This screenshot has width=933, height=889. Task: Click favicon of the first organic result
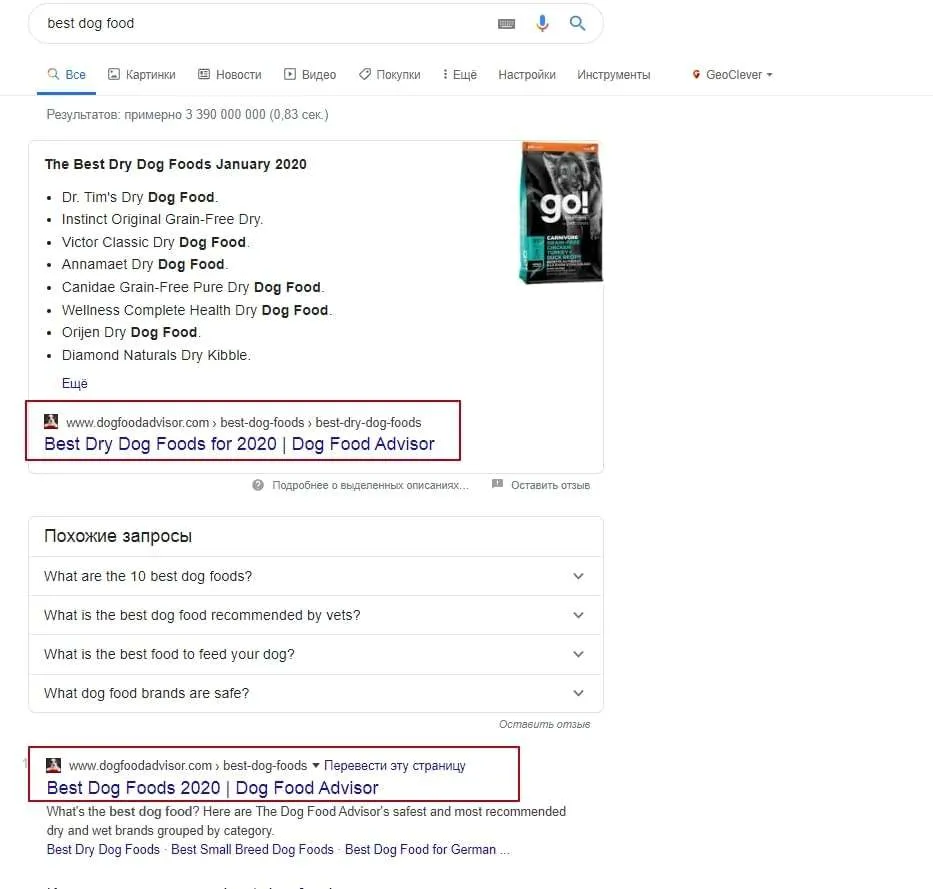(x=54, y=765)
